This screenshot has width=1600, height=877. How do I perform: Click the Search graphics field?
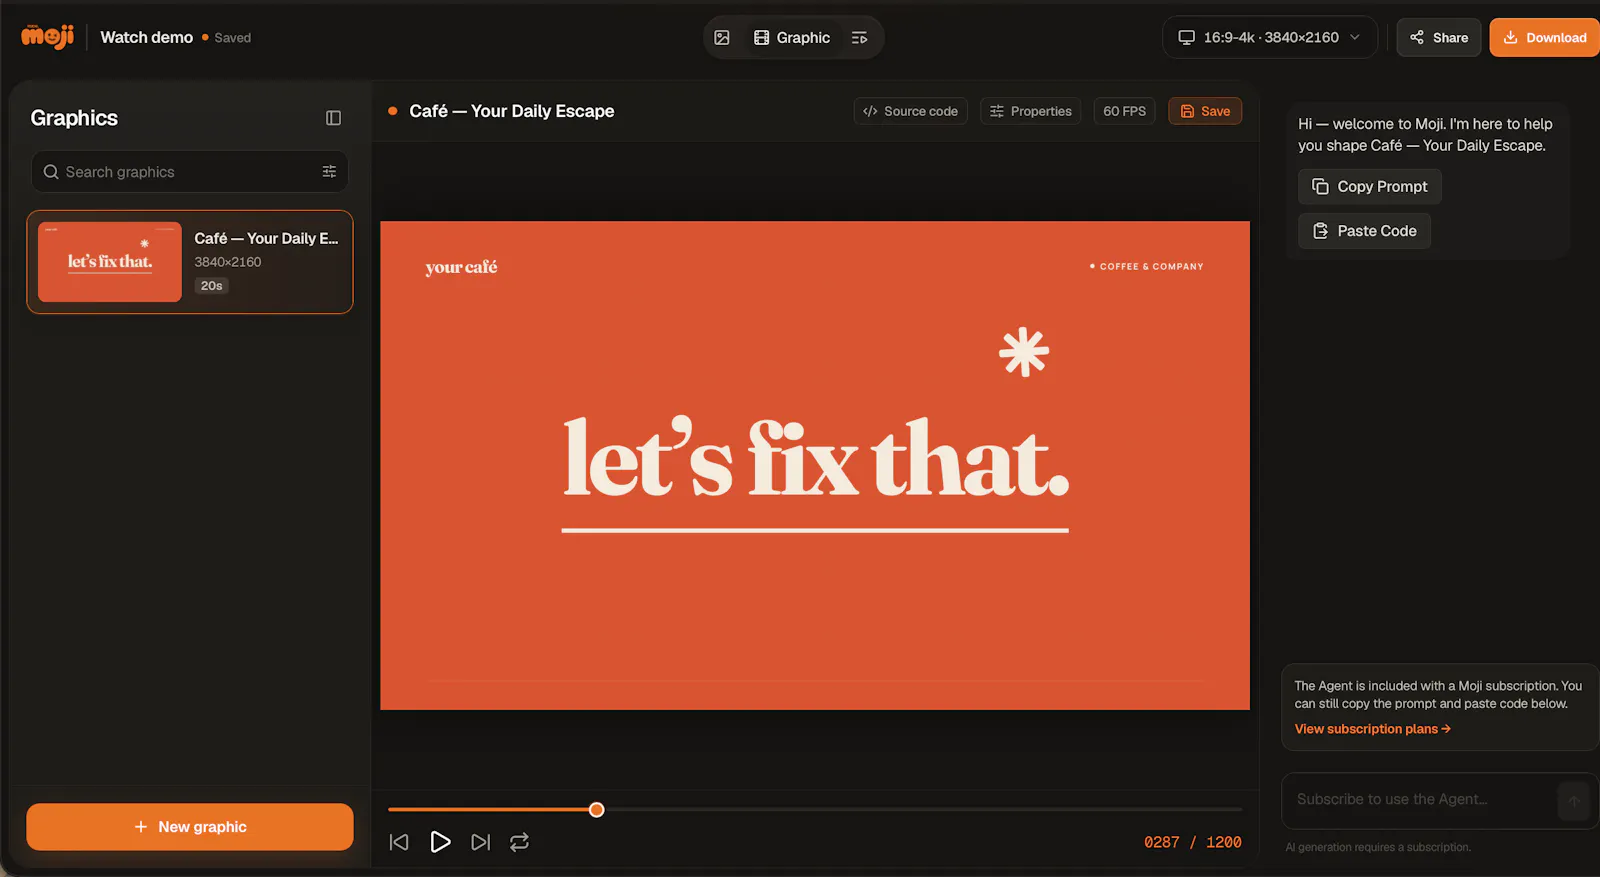[190, 172]
